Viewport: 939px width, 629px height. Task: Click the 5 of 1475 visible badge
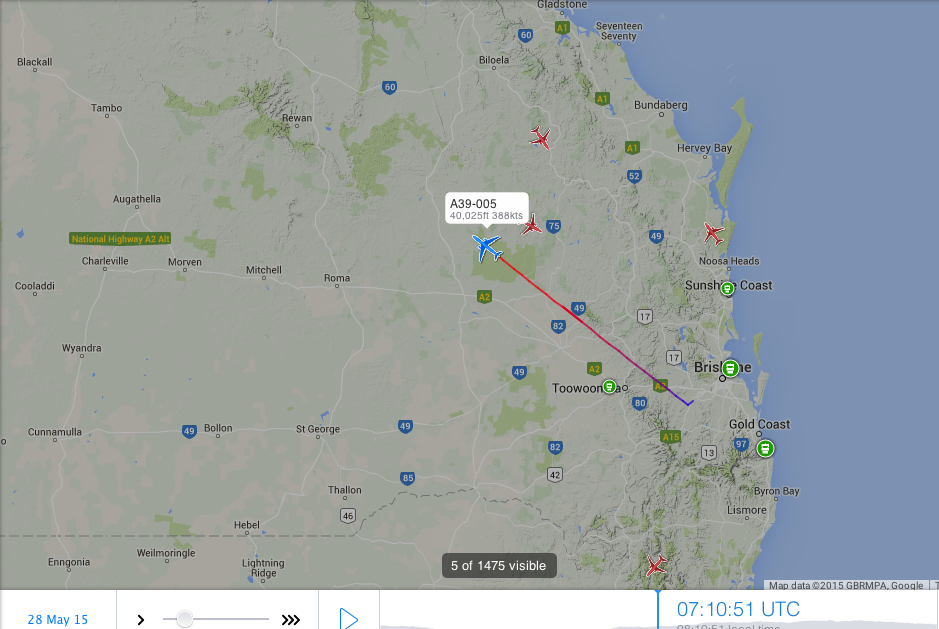(x=499, y=566)
